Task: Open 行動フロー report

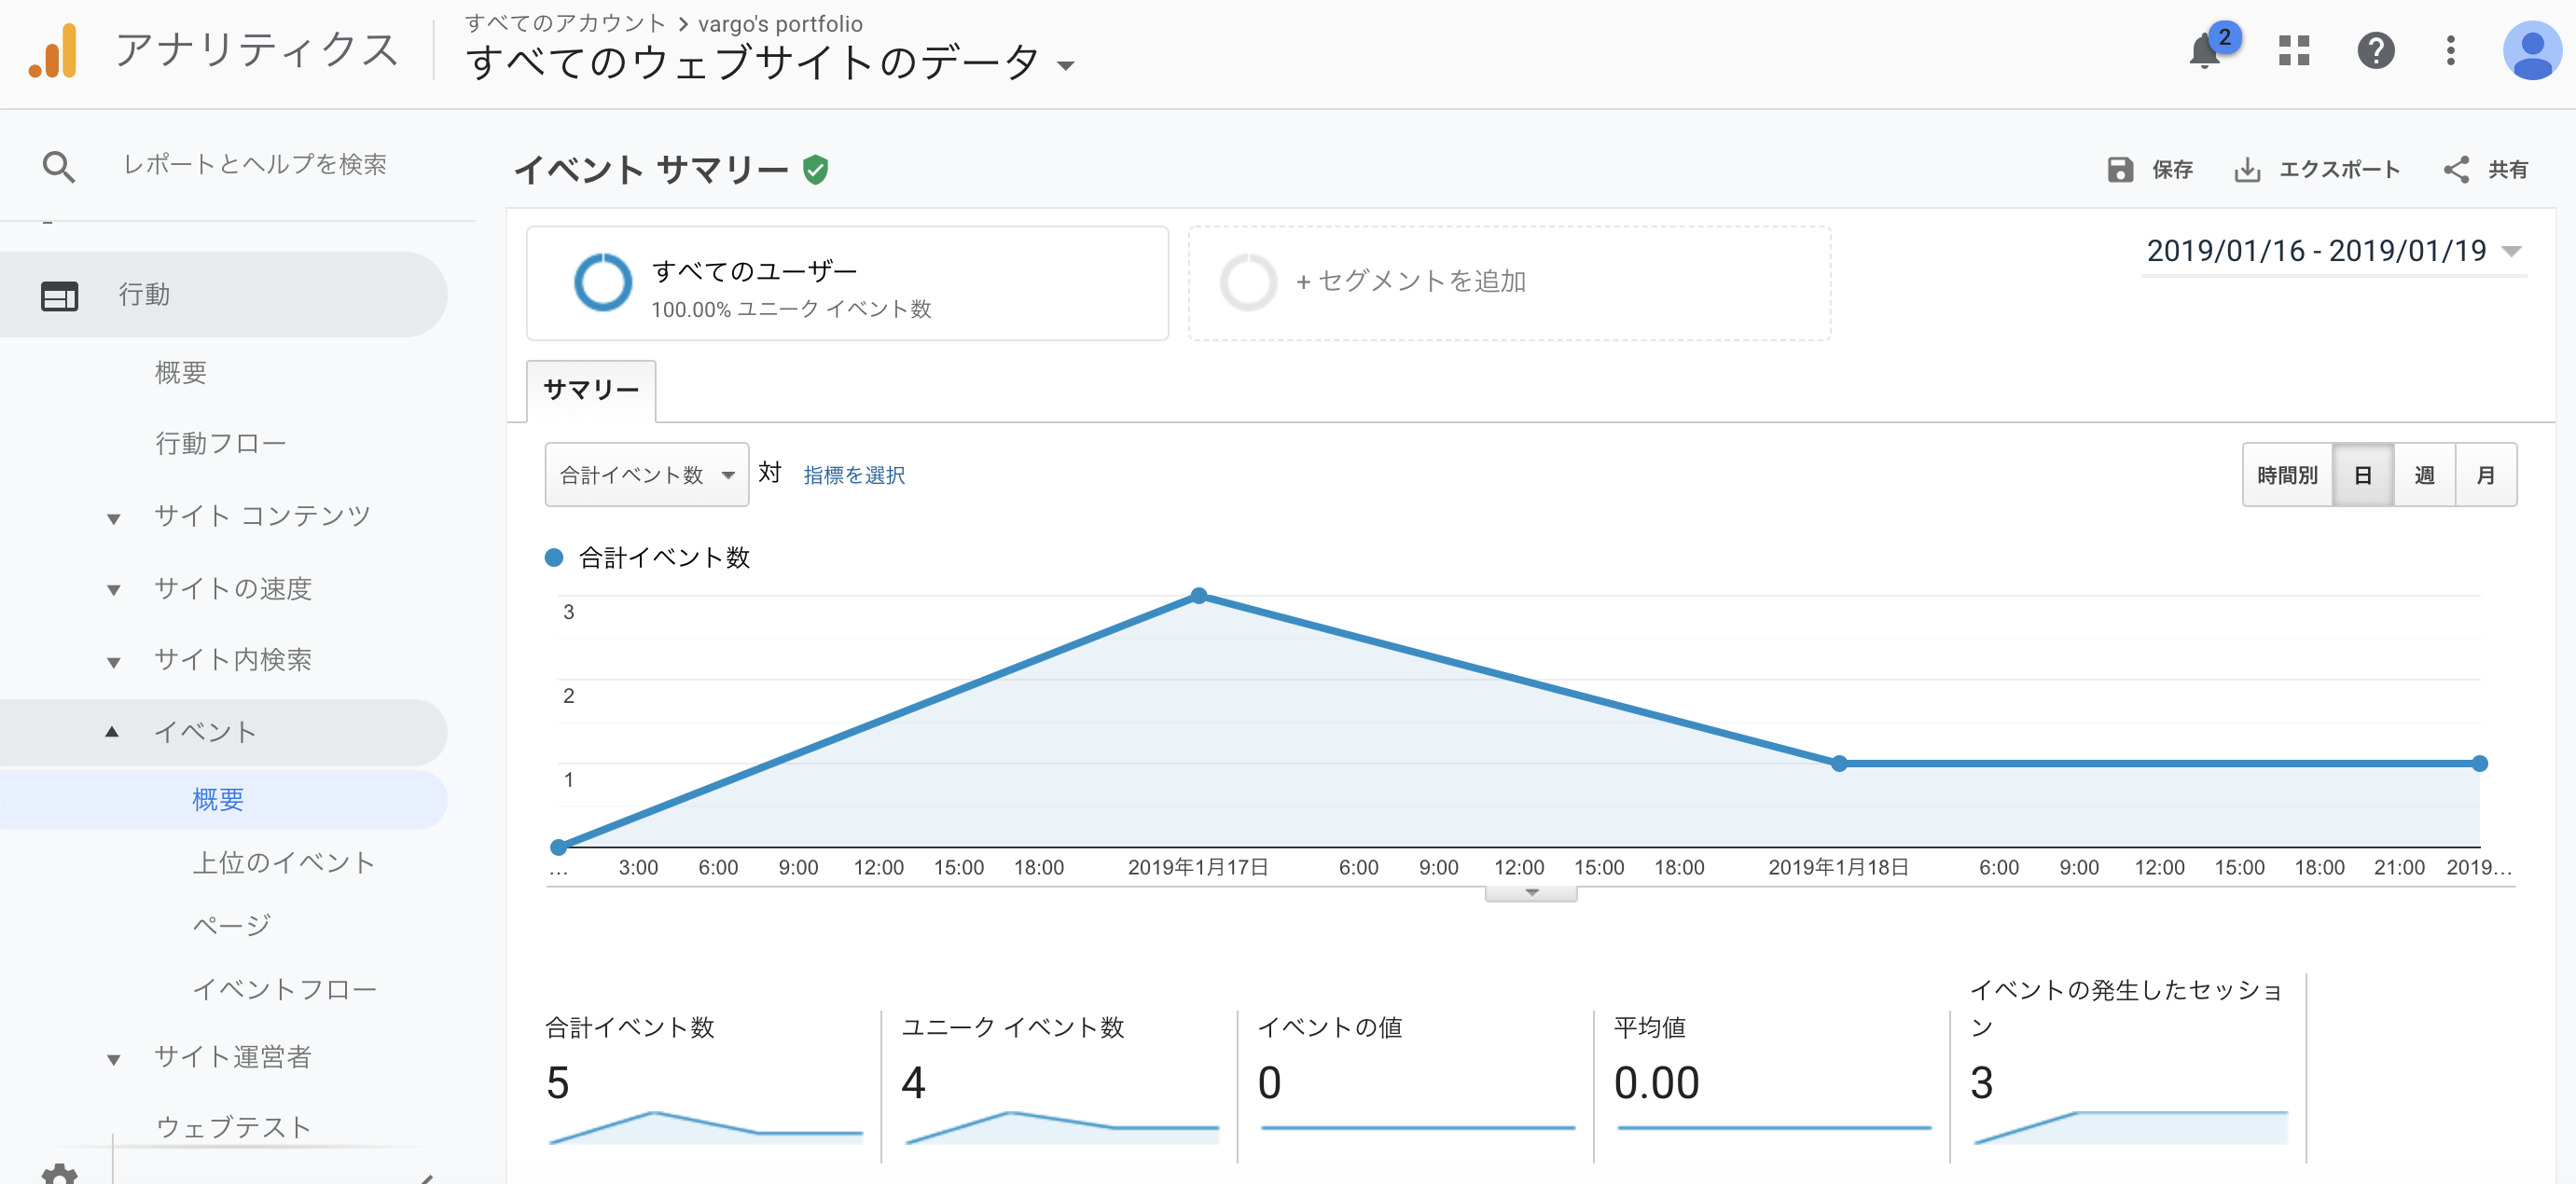Action: click(x=221, y=443)
